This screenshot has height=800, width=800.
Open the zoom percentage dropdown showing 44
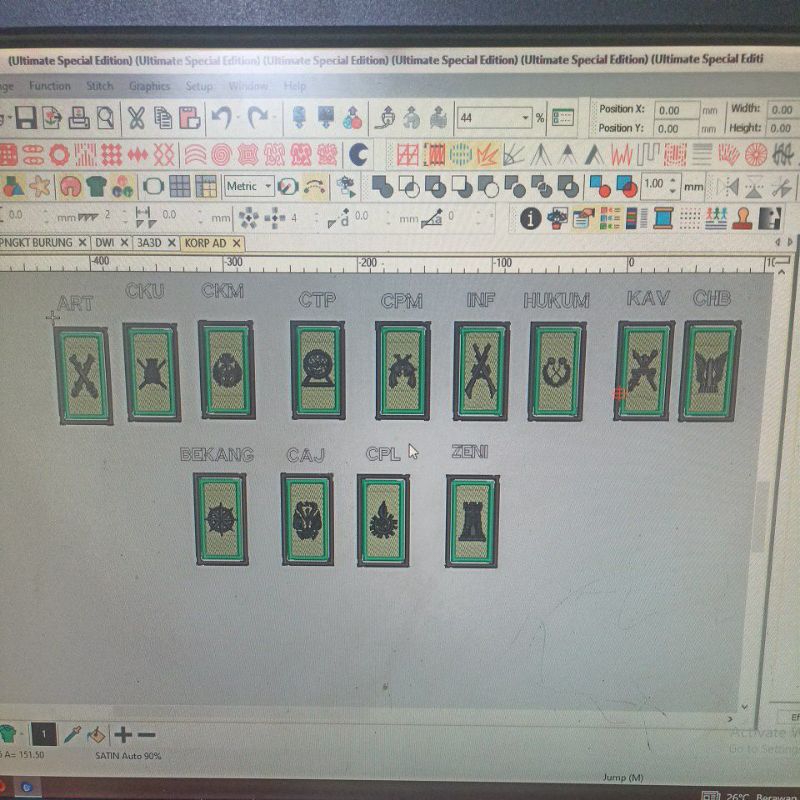tap(526, 118)
